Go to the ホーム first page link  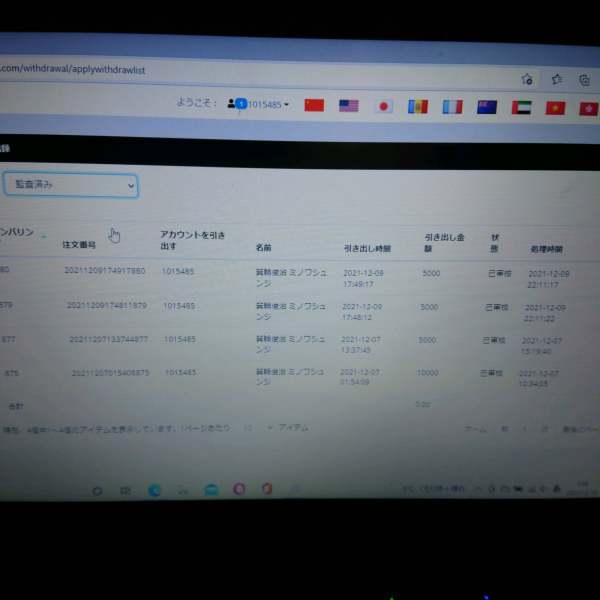476,429
